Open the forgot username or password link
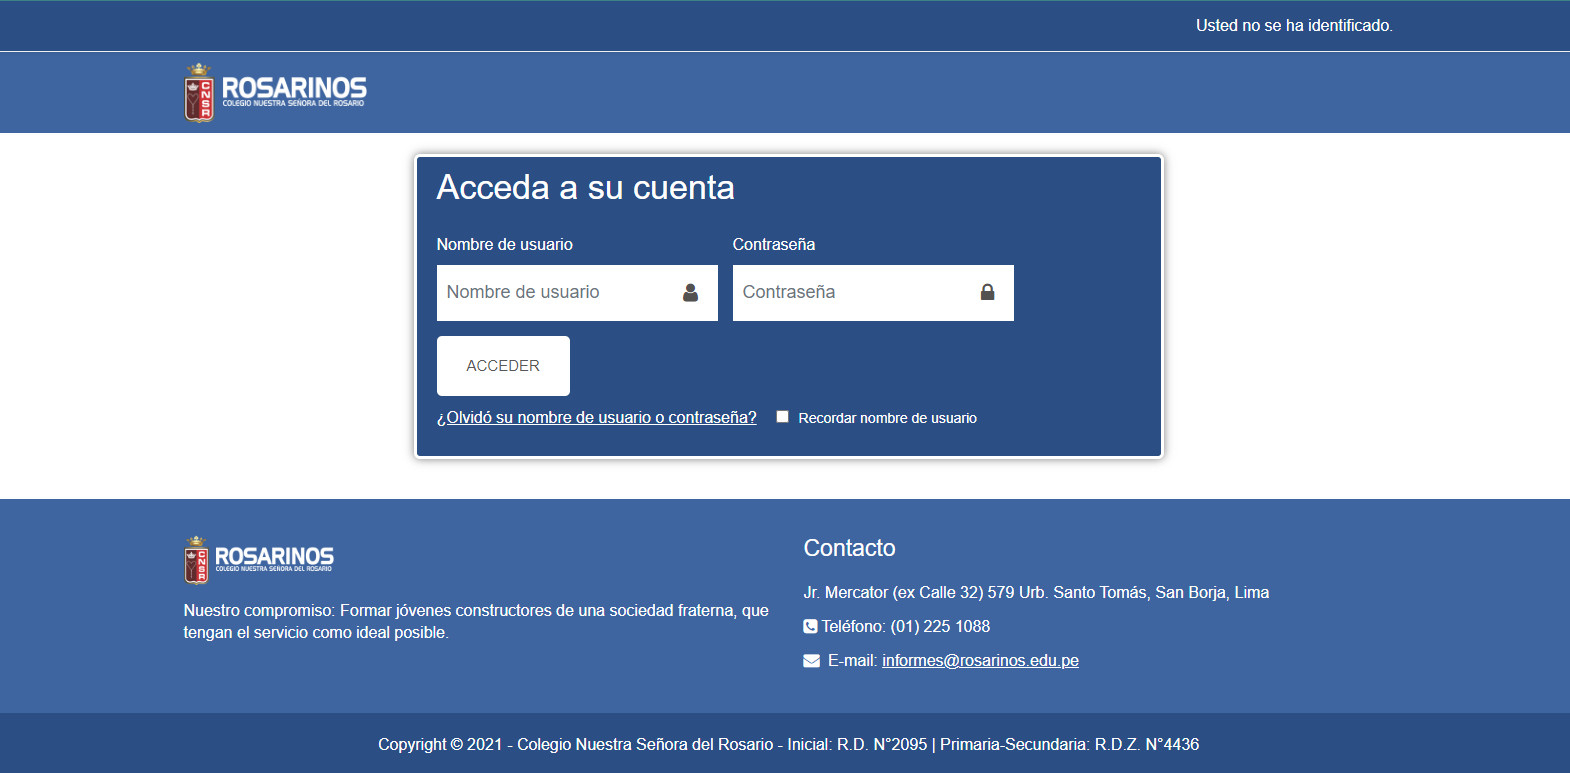 pos(596,418)
